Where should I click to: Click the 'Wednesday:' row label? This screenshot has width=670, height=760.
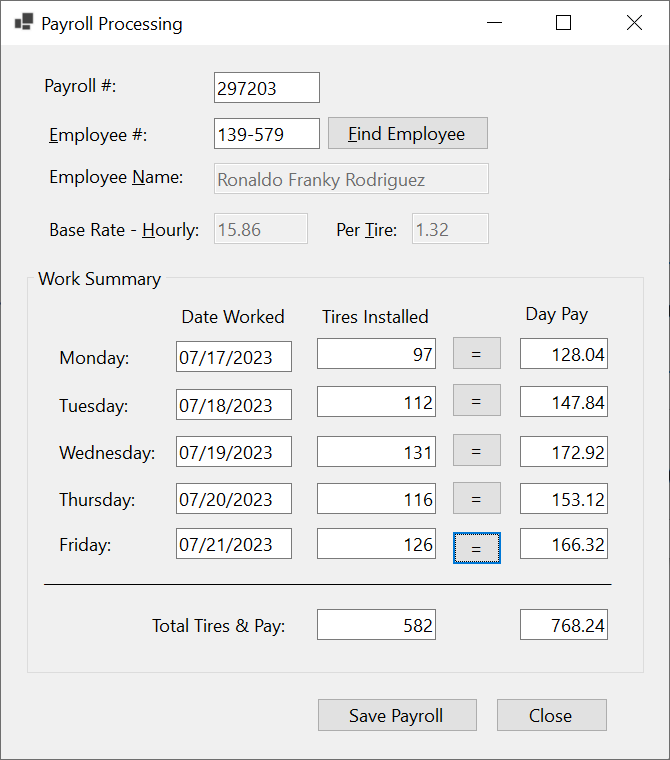point(107,453)
